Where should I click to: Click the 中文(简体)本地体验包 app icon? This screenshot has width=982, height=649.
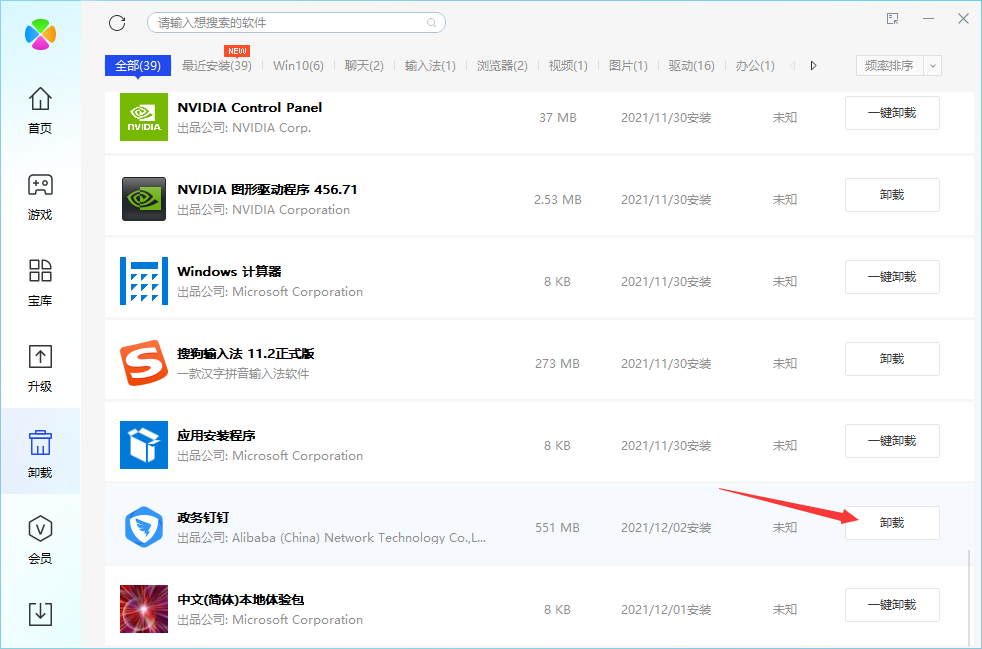pyautogui.click(x=144, y=610)
